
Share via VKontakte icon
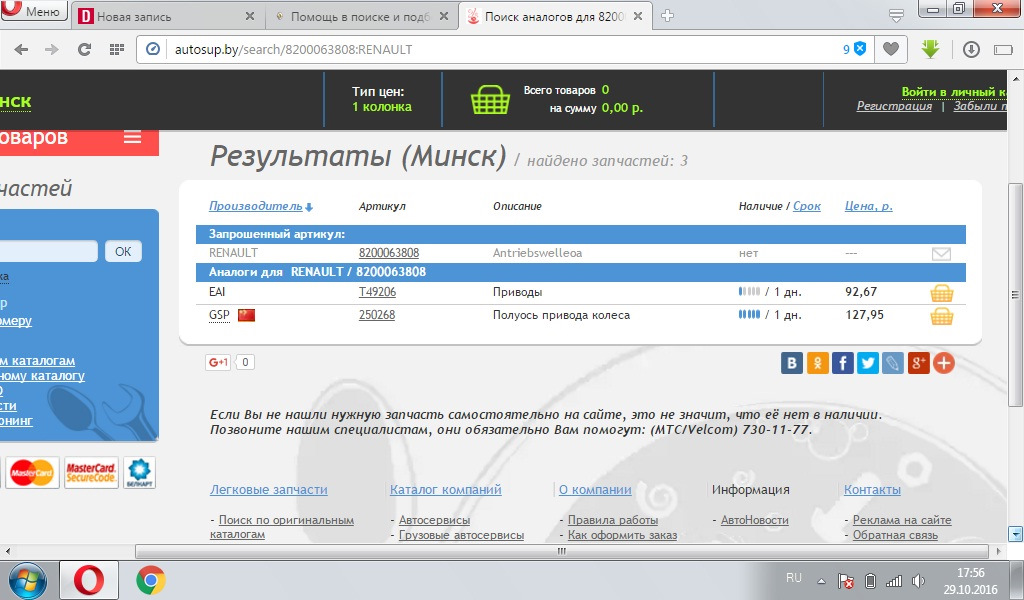792,363
